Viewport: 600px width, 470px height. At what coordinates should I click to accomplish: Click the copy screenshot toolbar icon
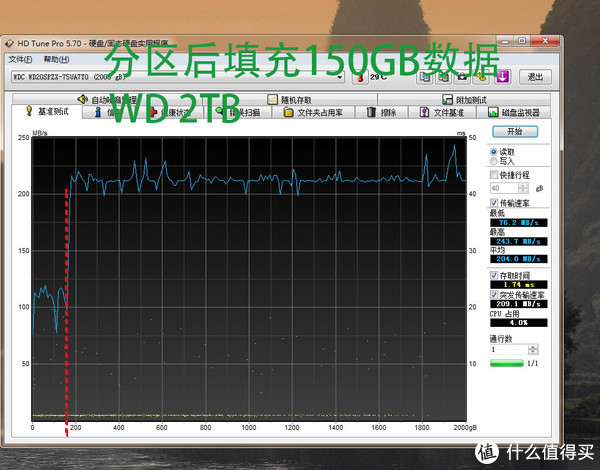coord(444,77)
